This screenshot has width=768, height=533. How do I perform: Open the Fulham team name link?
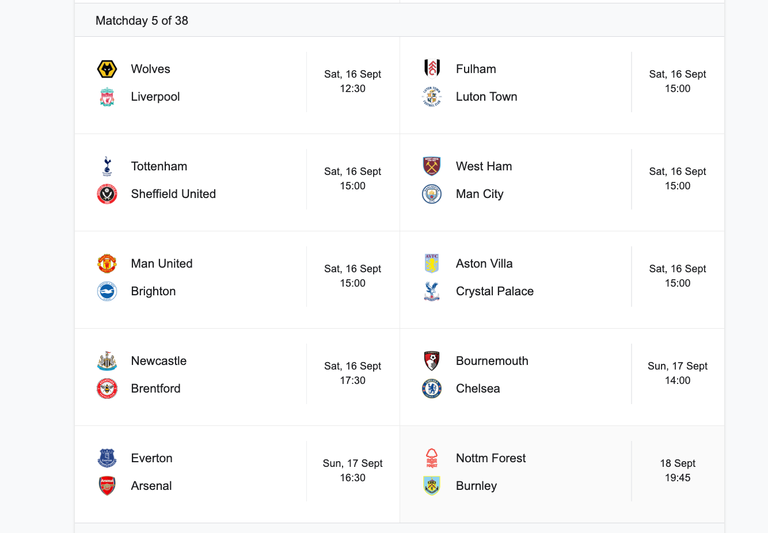pos(476,69)
